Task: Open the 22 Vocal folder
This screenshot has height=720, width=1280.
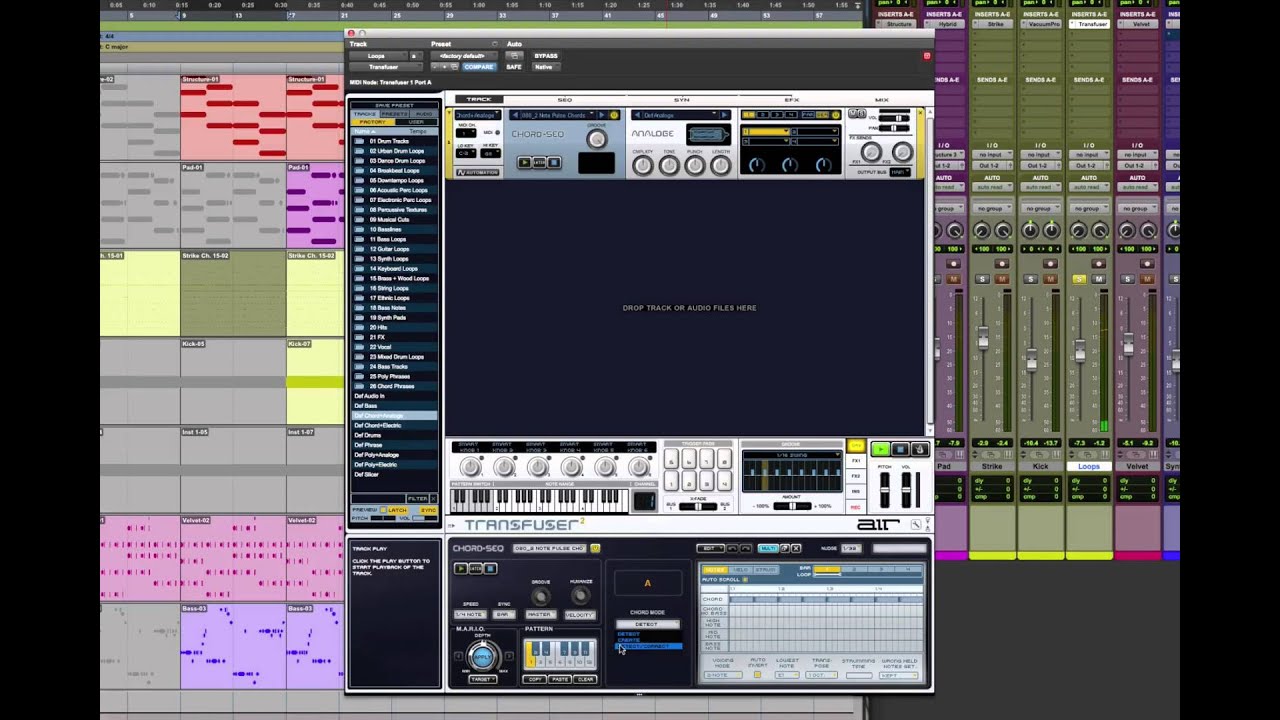Action: 395,347
